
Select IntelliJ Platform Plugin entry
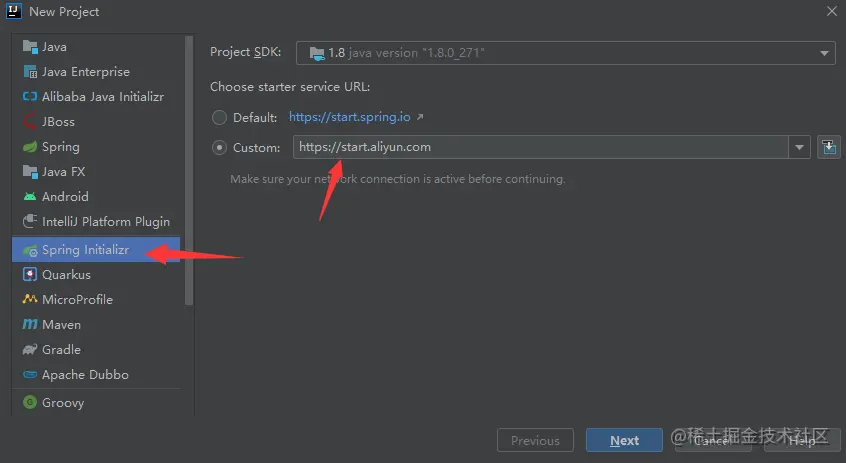[x=96, y=221]
